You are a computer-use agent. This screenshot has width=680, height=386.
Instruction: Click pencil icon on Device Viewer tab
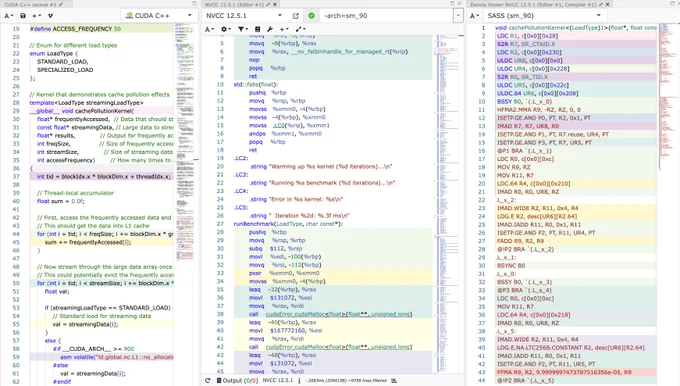[602, 4]
